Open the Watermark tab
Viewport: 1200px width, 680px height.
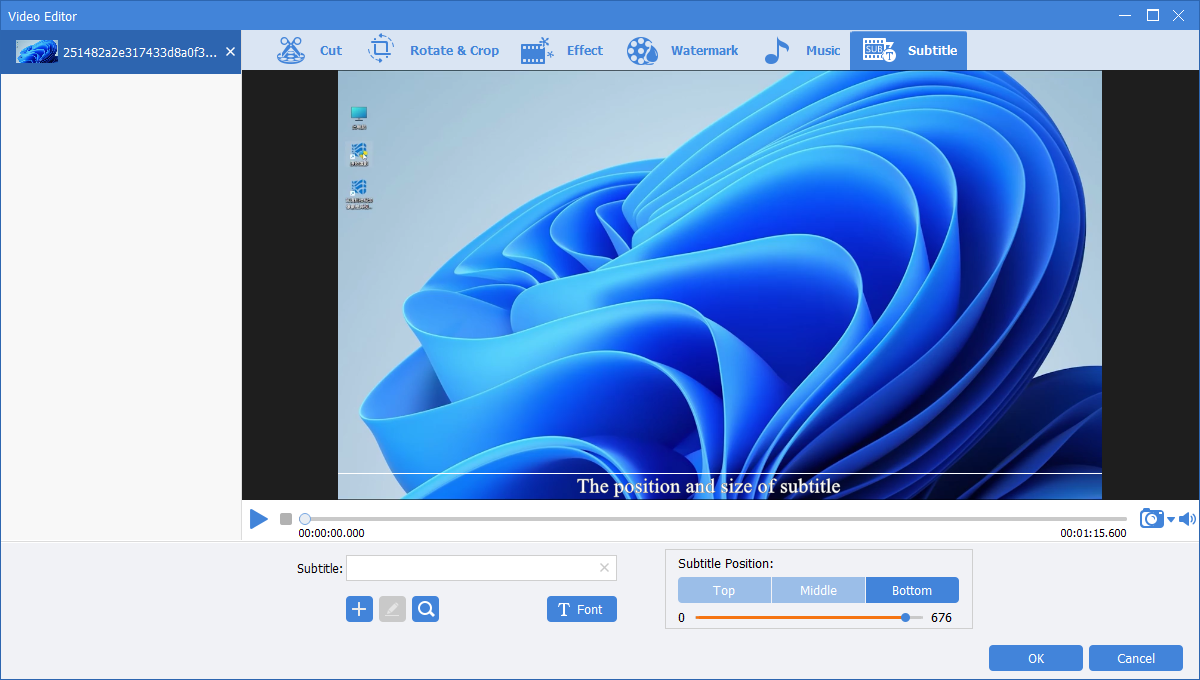pyautogui.click(x=683, y=50)
